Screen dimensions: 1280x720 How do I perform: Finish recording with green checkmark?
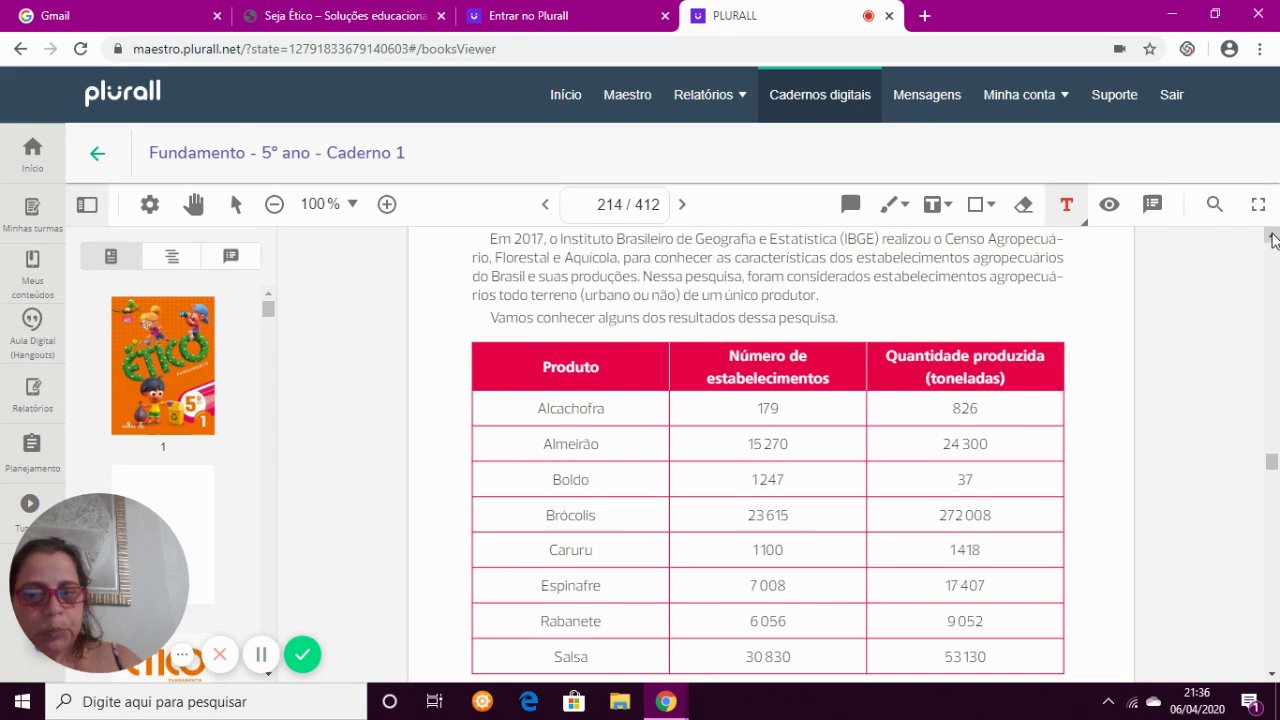coord(302,655)
